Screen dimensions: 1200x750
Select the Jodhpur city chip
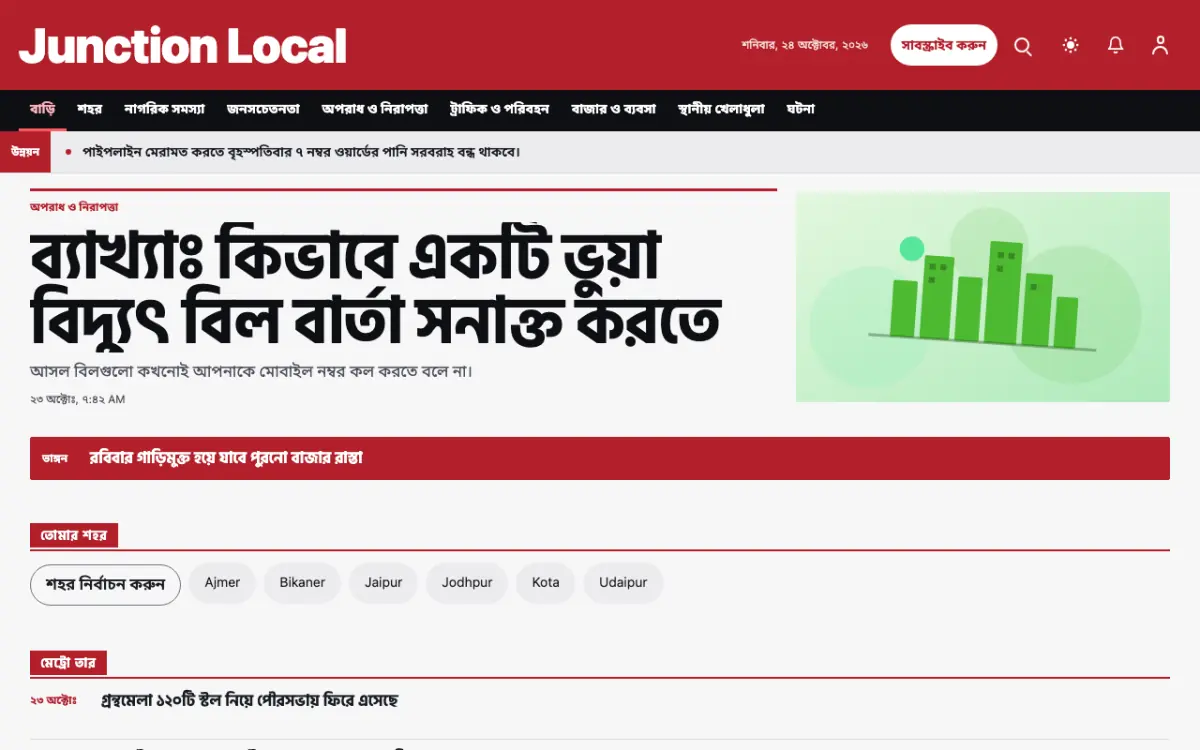(467, 582)
